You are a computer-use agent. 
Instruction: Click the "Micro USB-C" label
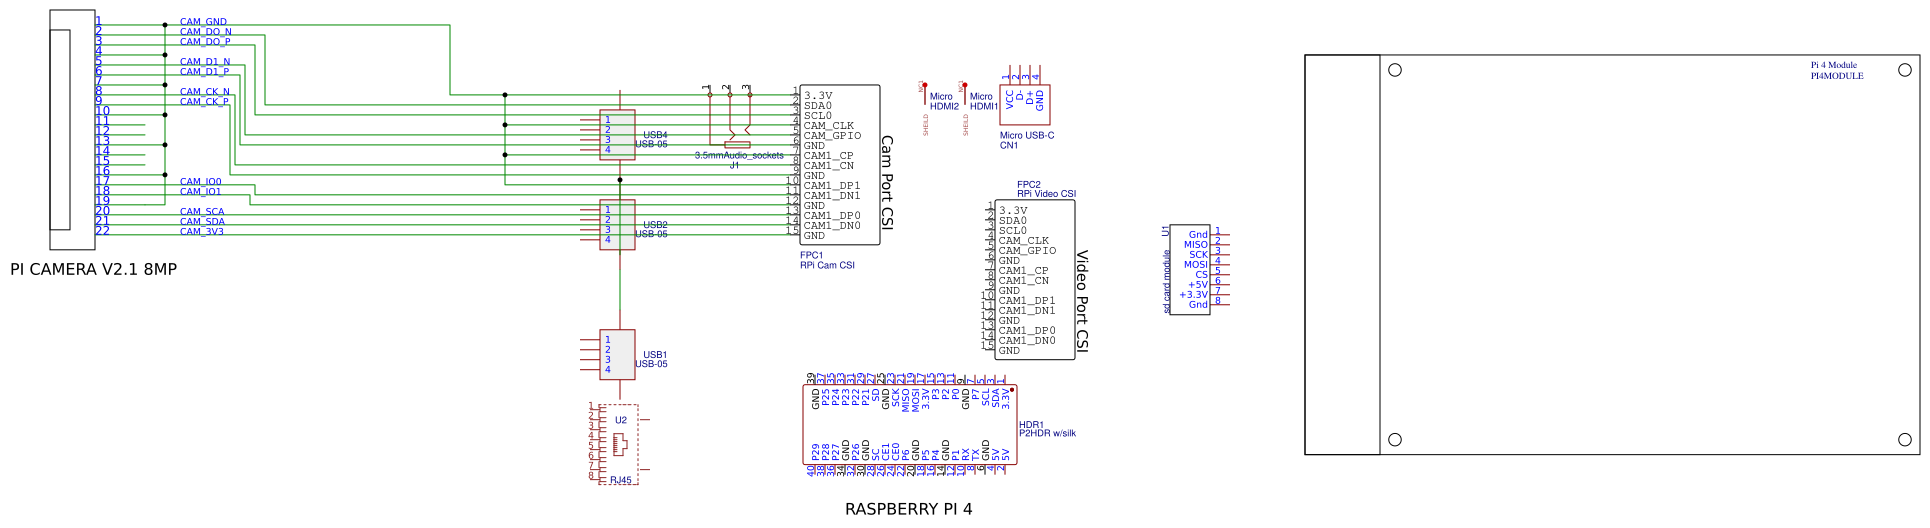[1027, 135]
